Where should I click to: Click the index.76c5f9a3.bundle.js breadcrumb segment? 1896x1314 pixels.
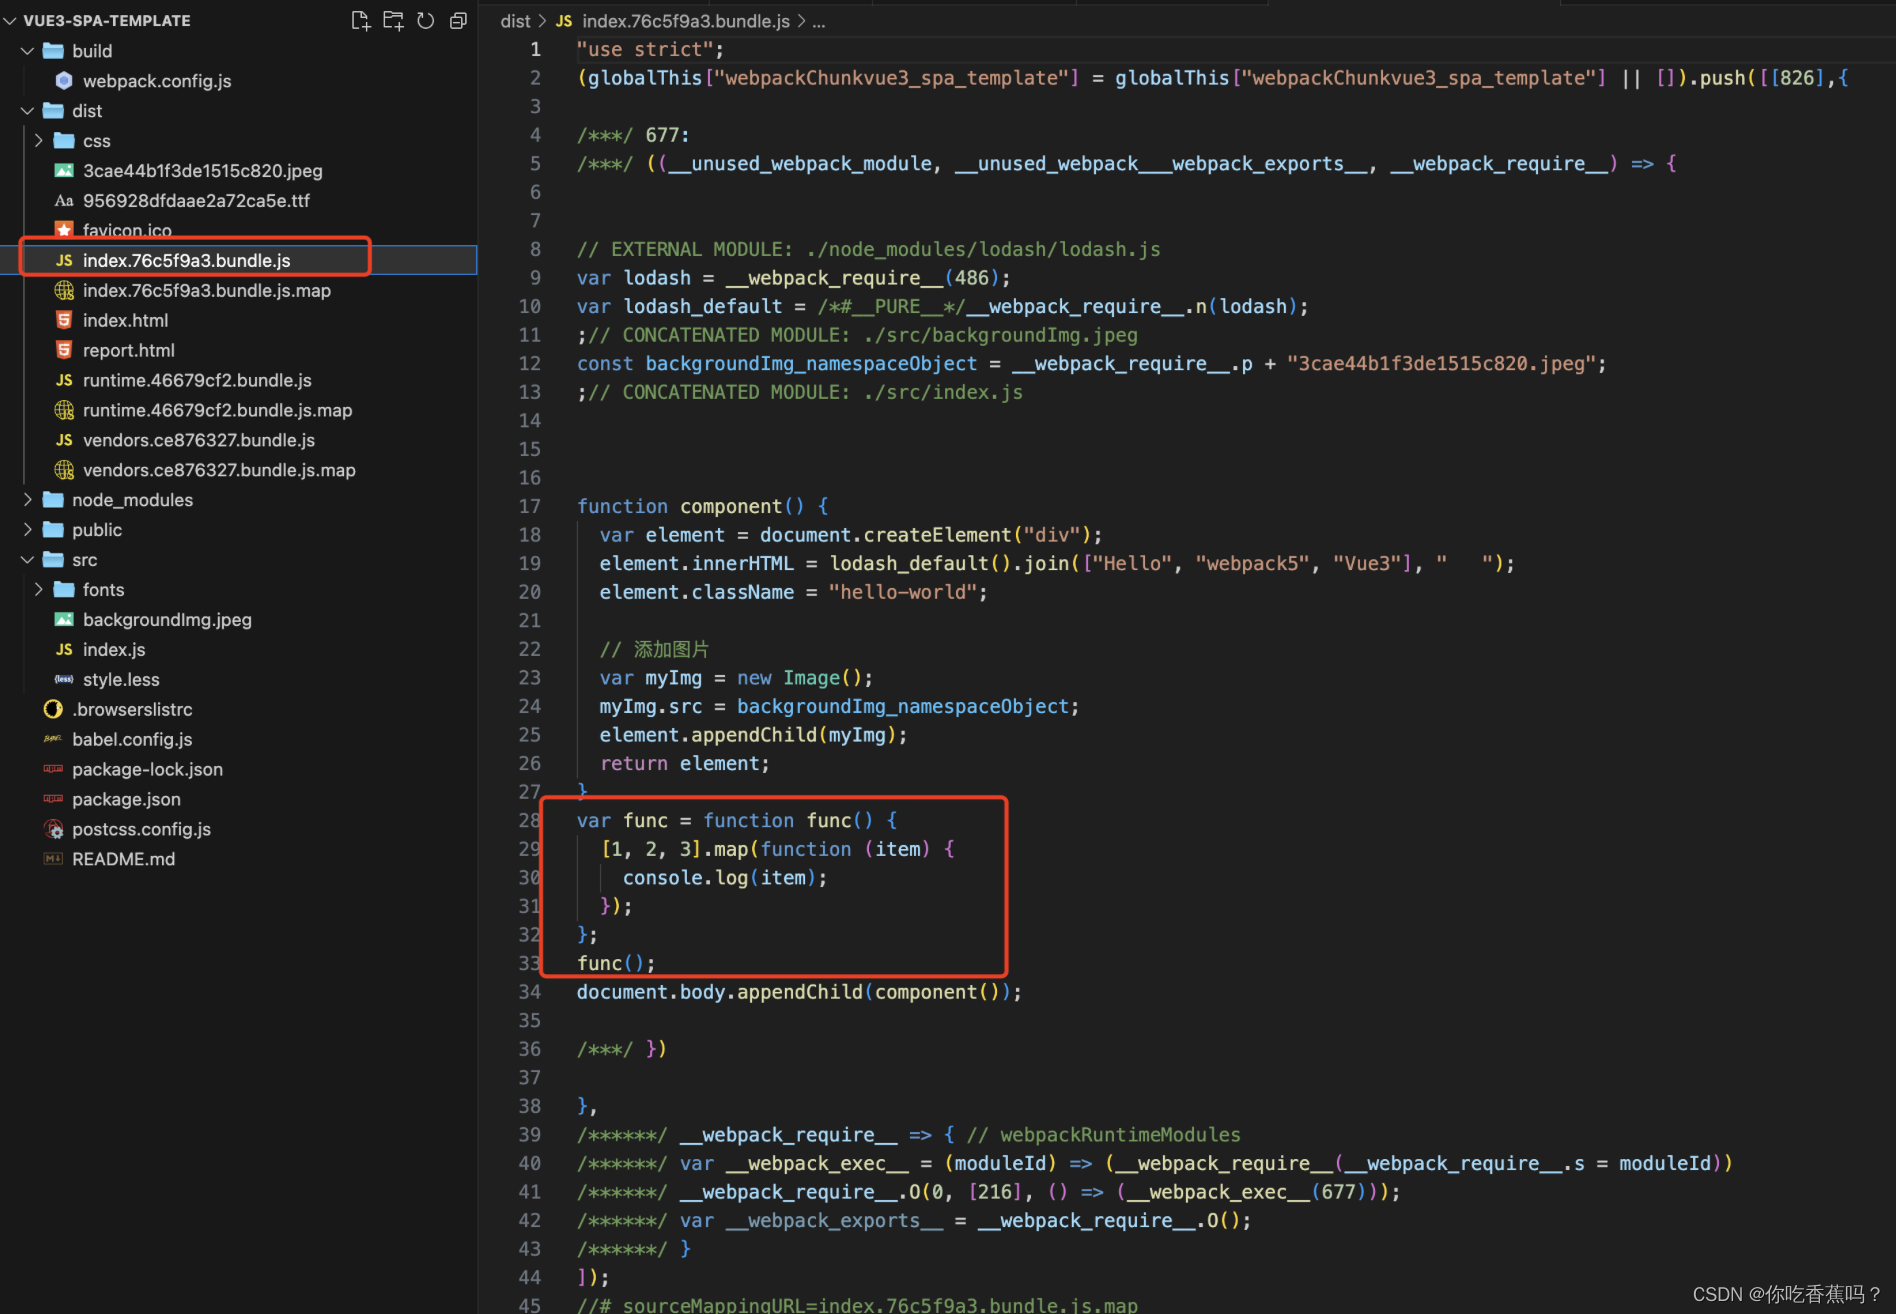point(685,21)
